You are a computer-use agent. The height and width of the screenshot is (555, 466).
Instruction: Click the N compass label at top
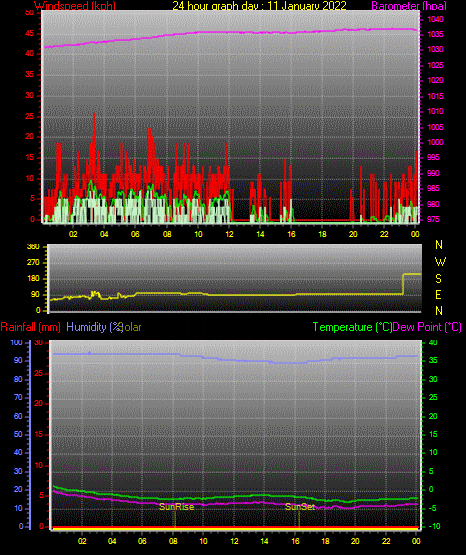click(439, 245)
